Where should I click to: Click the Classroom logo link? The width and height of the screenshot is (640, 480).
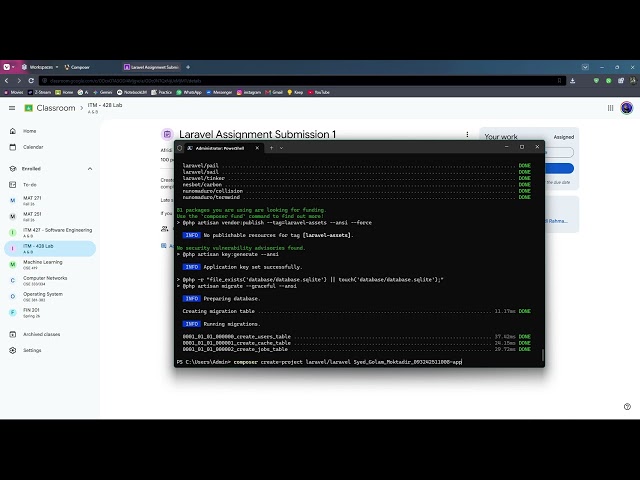coord(50,108)
